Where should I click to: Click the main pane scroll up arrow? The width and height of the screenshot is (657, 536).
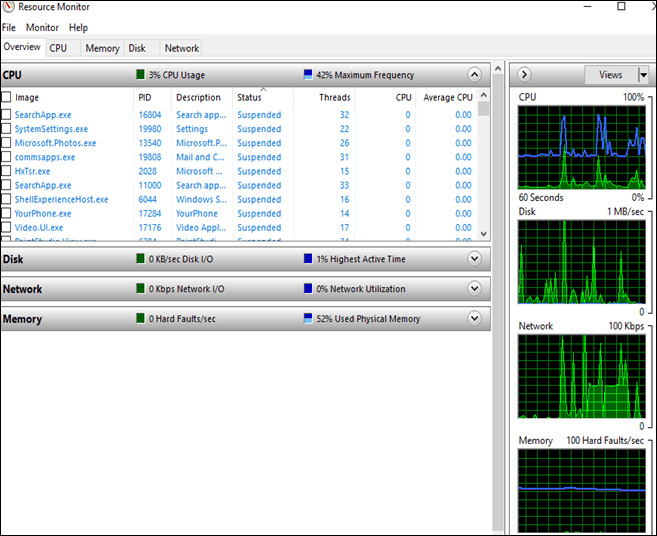pyautogui.click(x=498, y=68)
